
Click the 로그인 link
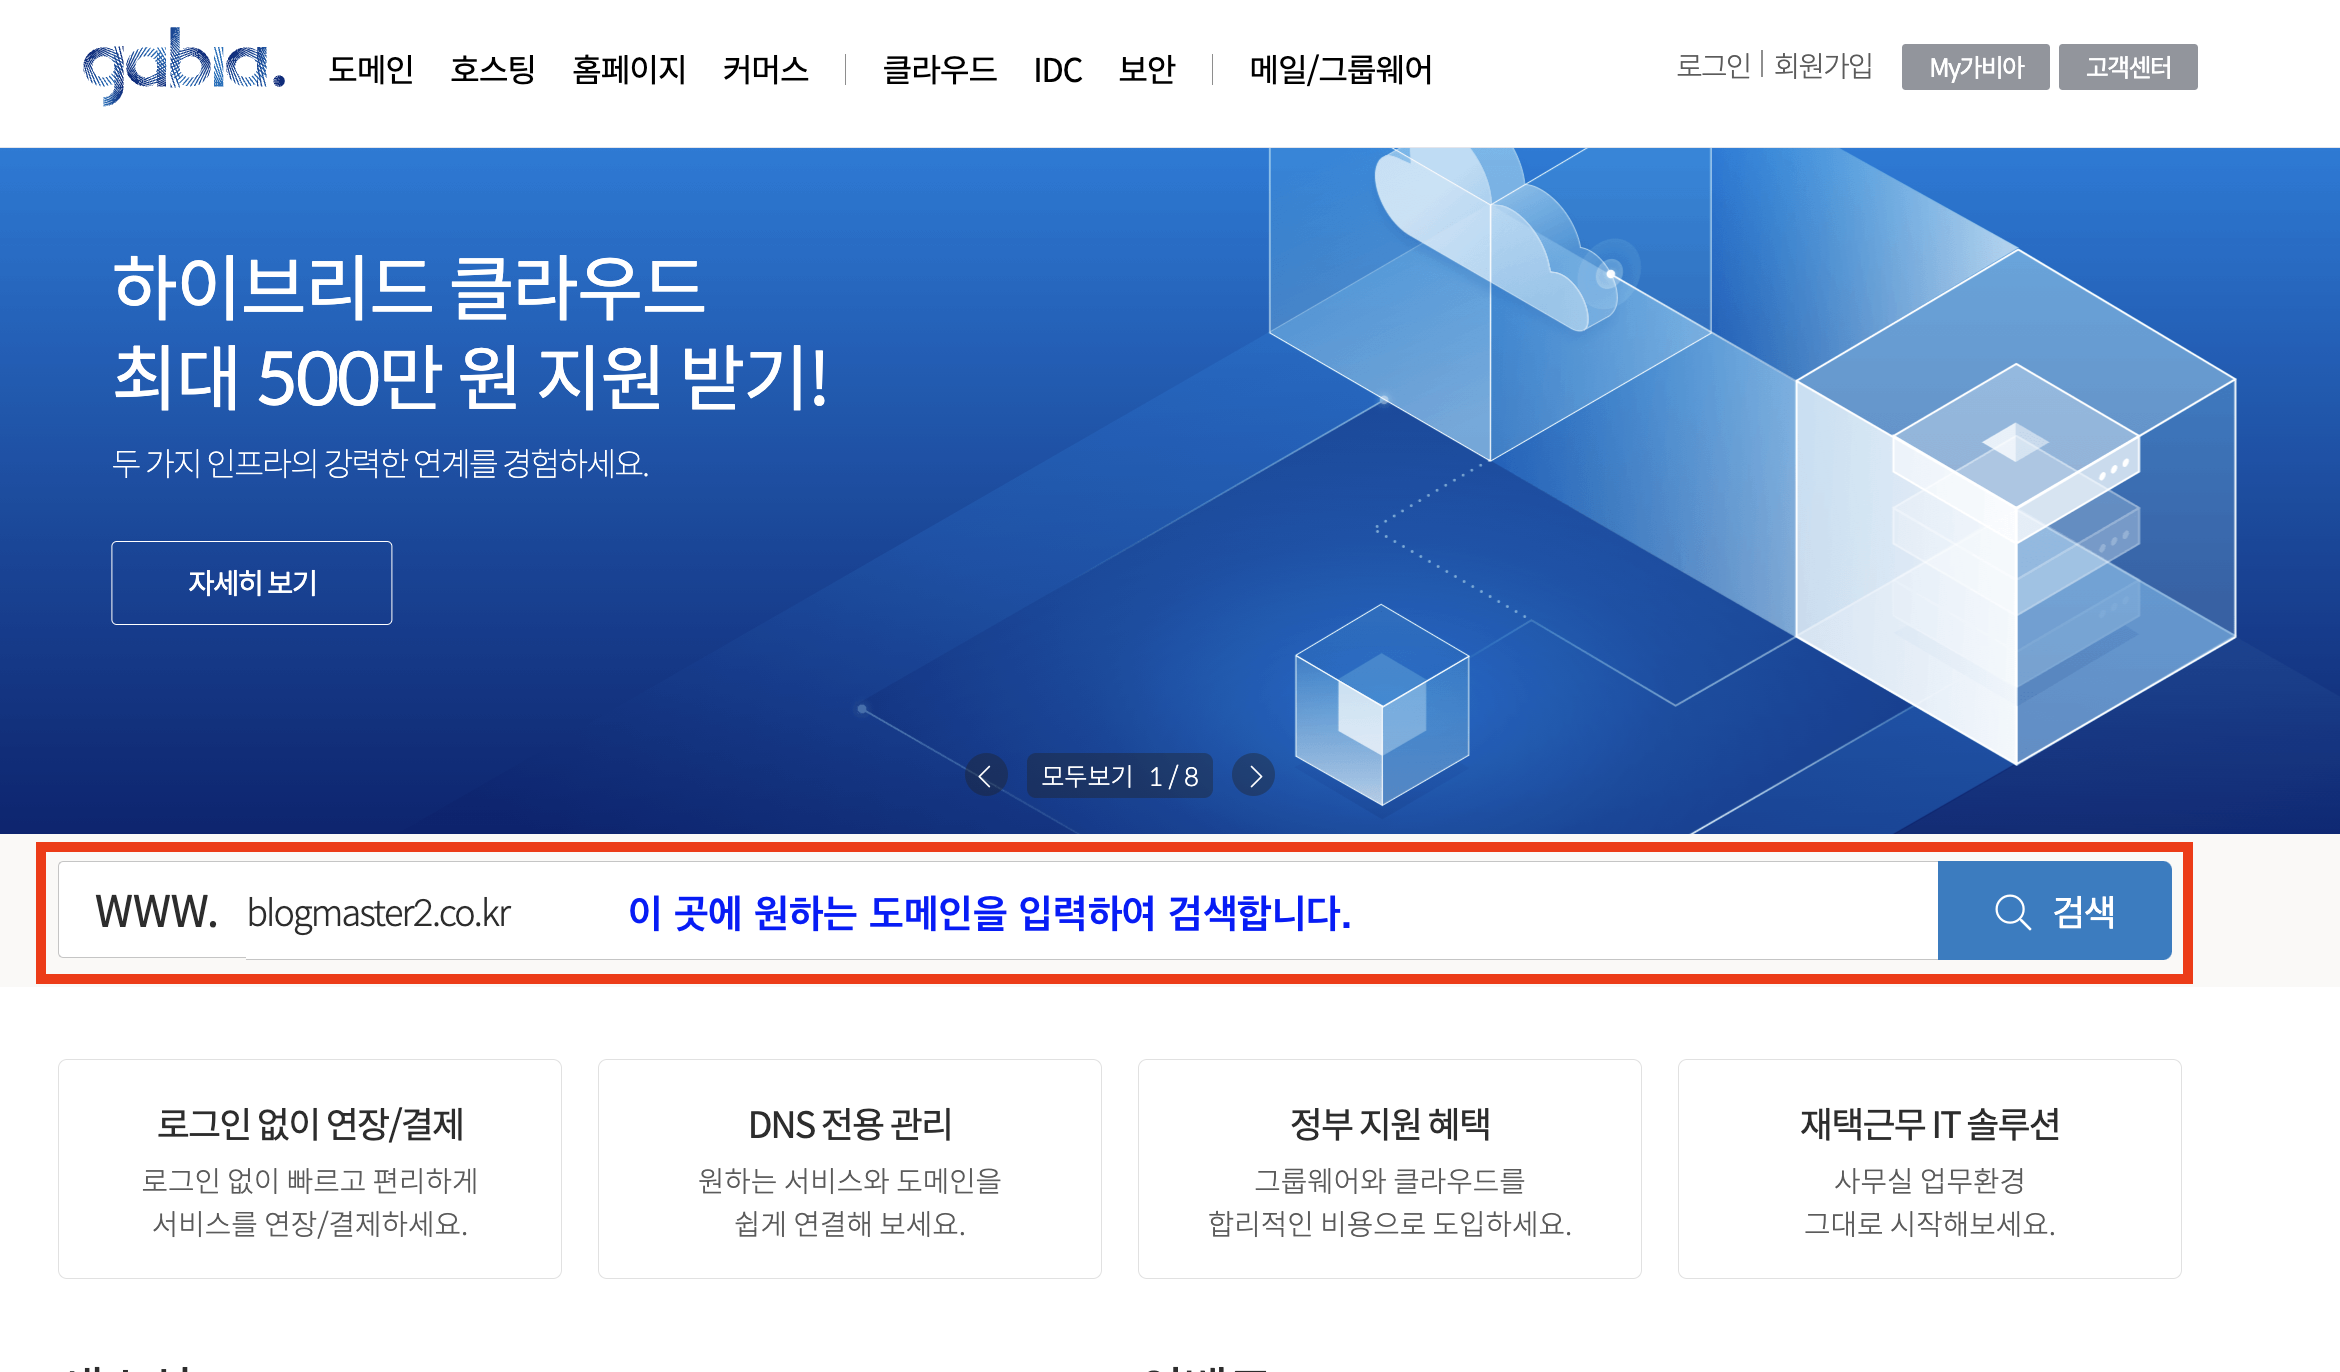1713,66
